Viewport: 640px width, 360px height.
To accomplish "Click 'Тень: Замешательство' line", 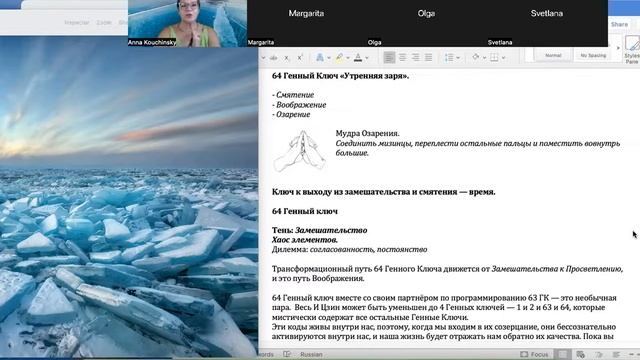I will point(319,230).
